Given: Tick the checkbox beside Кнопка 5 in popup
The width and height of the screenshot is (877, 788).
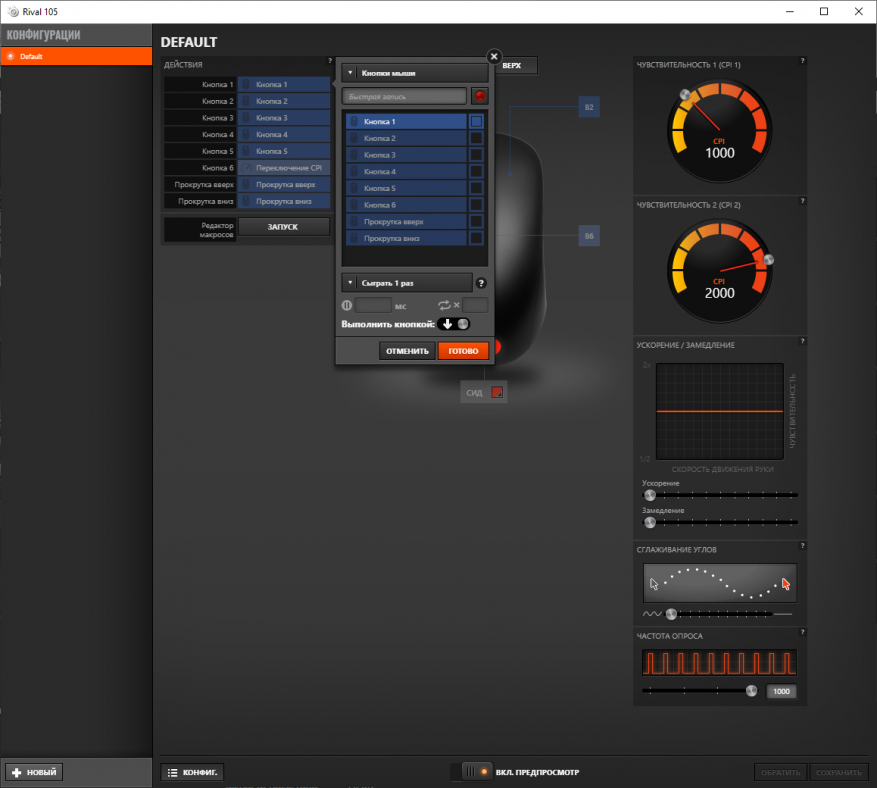Looking at the screenshot, I should pos(476,188).
